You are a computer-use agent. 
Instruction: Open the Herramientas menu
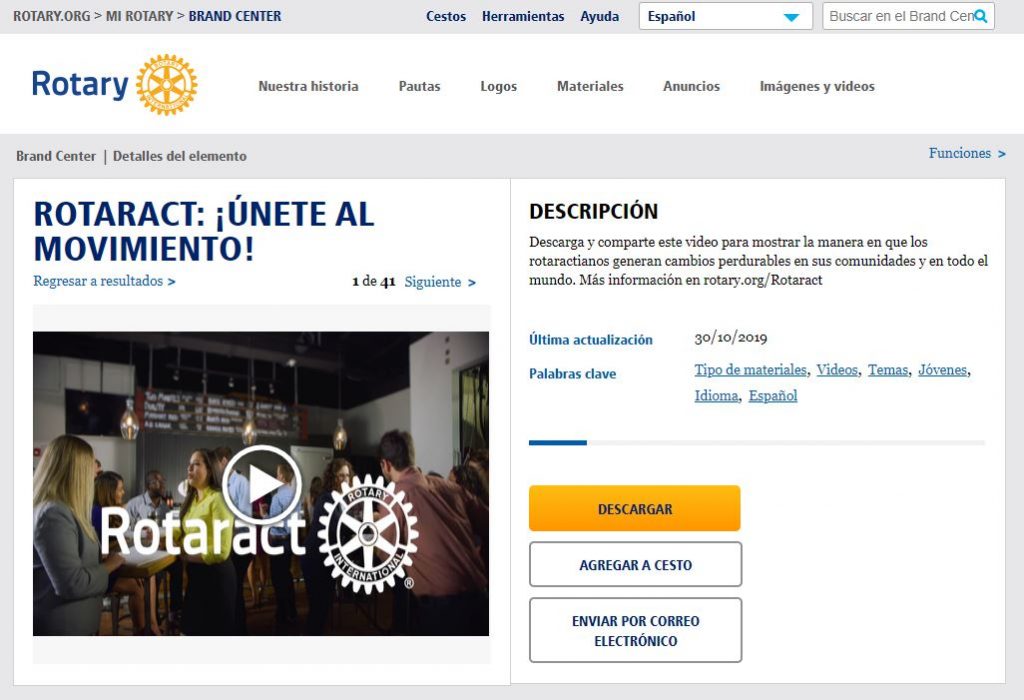click(523, 16)
